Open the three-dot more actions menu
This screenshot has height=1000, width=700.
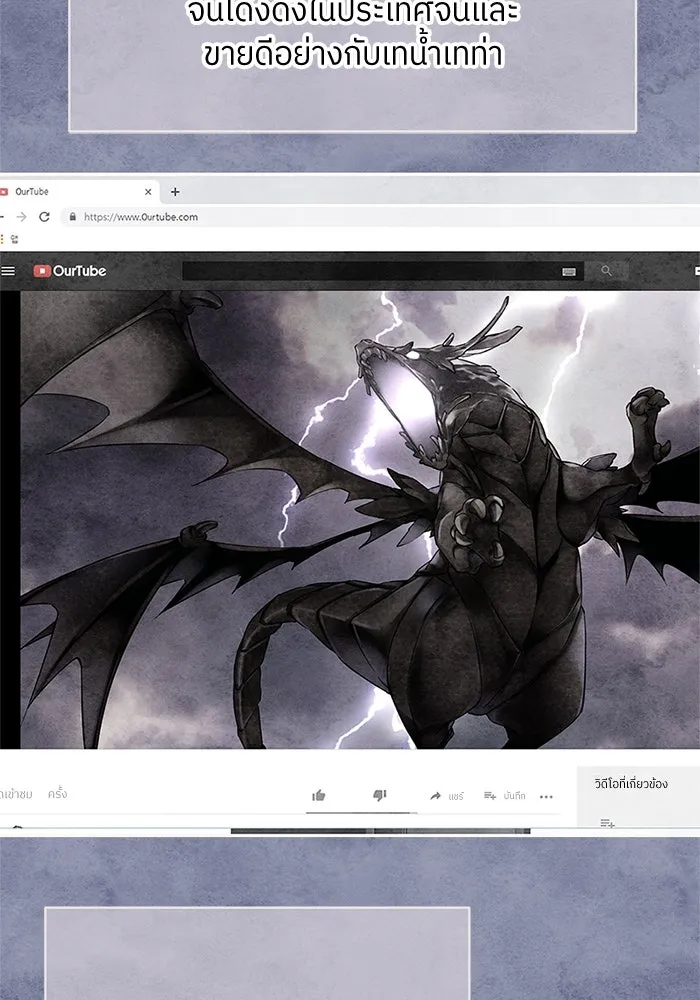point(546,796)
